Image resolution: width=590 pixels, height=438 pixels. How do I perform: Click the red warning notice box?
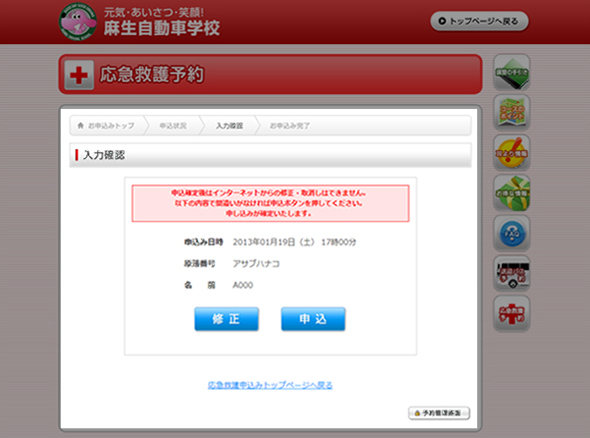(270, 203)
